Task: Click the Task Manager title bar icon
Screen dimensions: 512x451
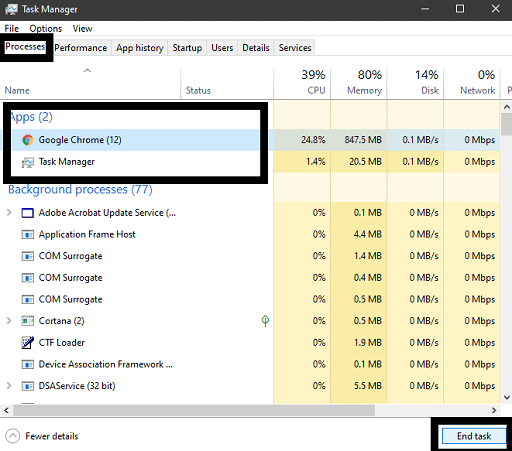Action: [11, 9]
